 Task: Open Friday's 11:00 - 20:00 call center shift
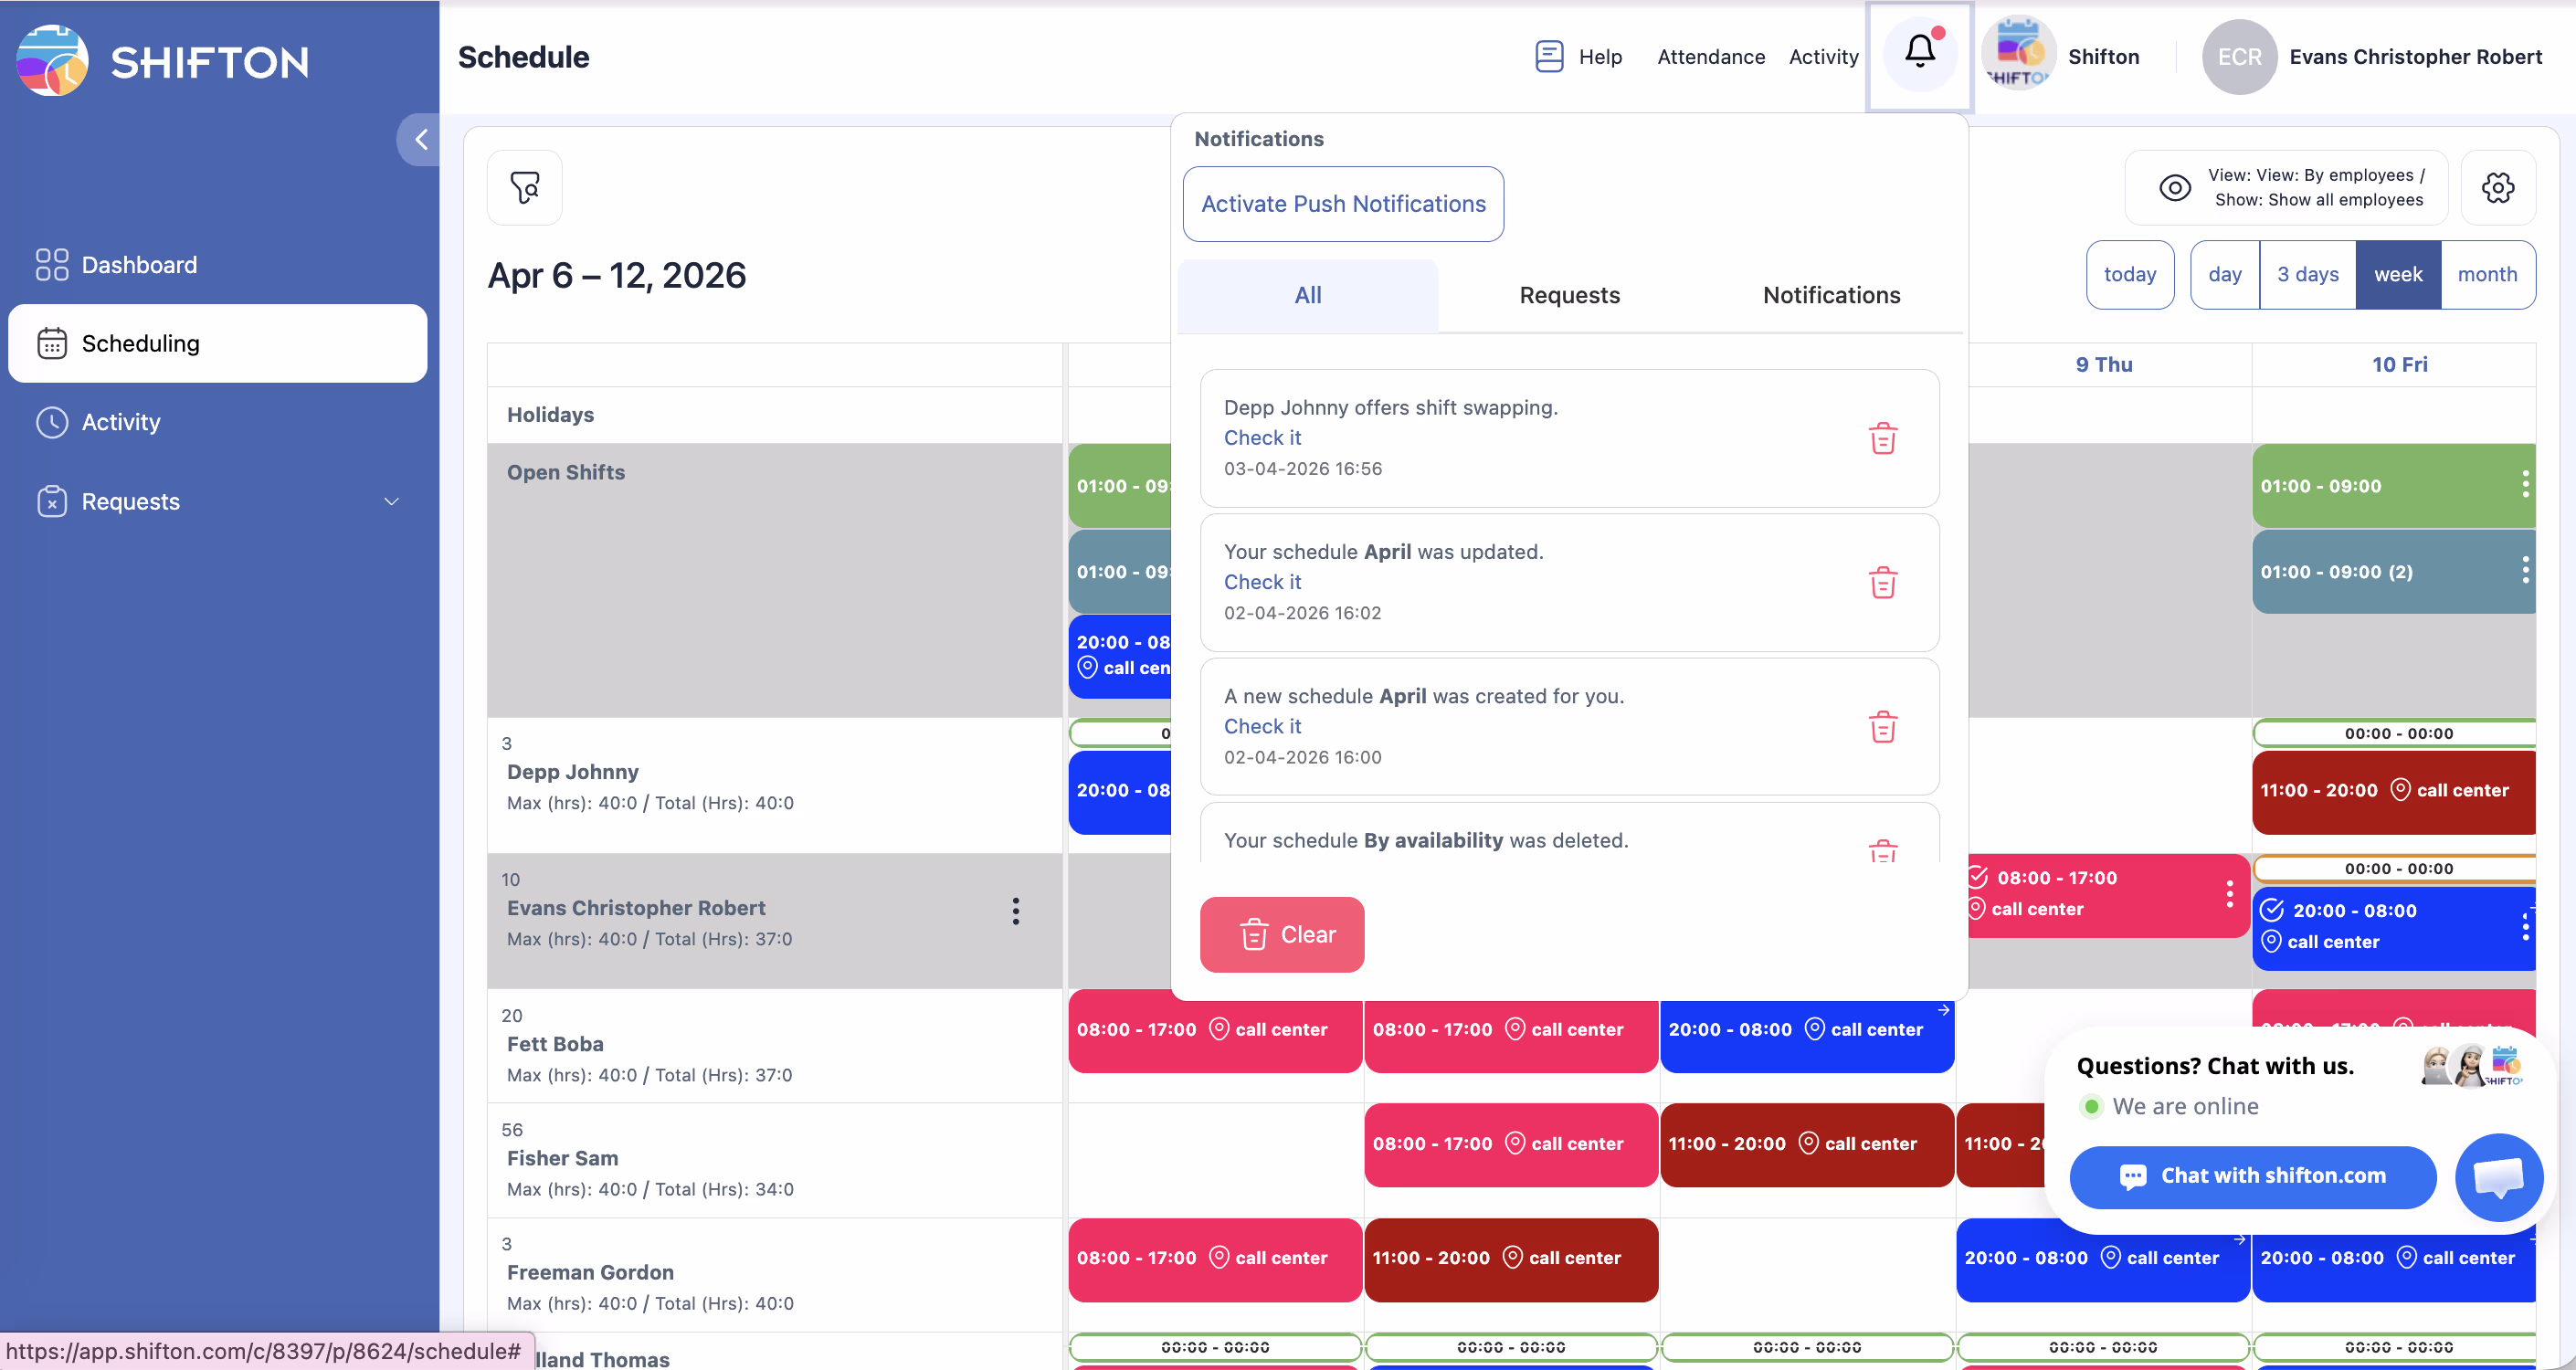tap(2392, 790)
